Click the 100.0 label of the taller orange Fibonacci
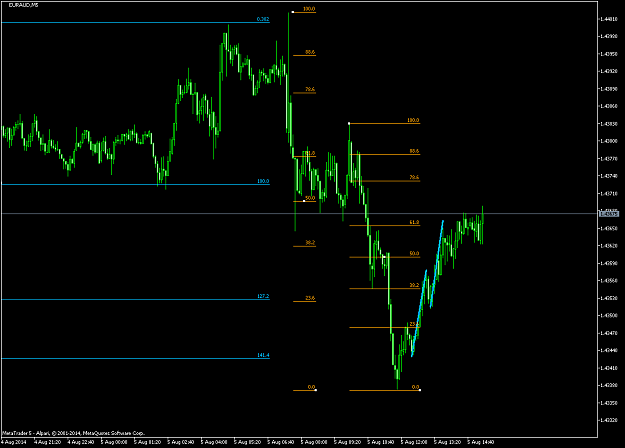 point(309,9)
